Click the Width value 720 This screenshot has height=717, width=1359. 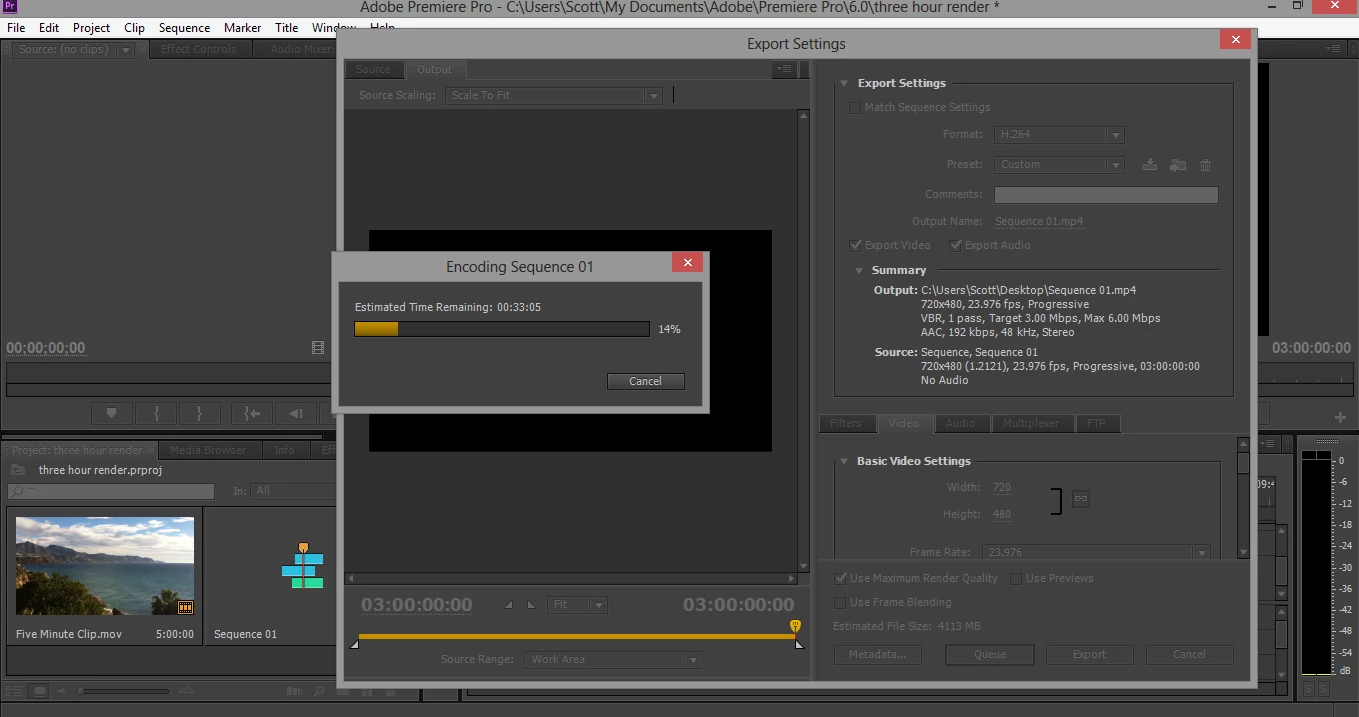click(1002, 488)
